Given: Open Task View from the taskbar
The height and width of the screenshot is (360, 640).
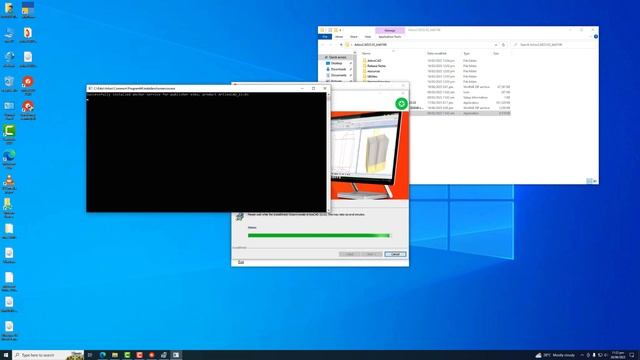Looking at the screenshot, I should (x=90, y=355).
